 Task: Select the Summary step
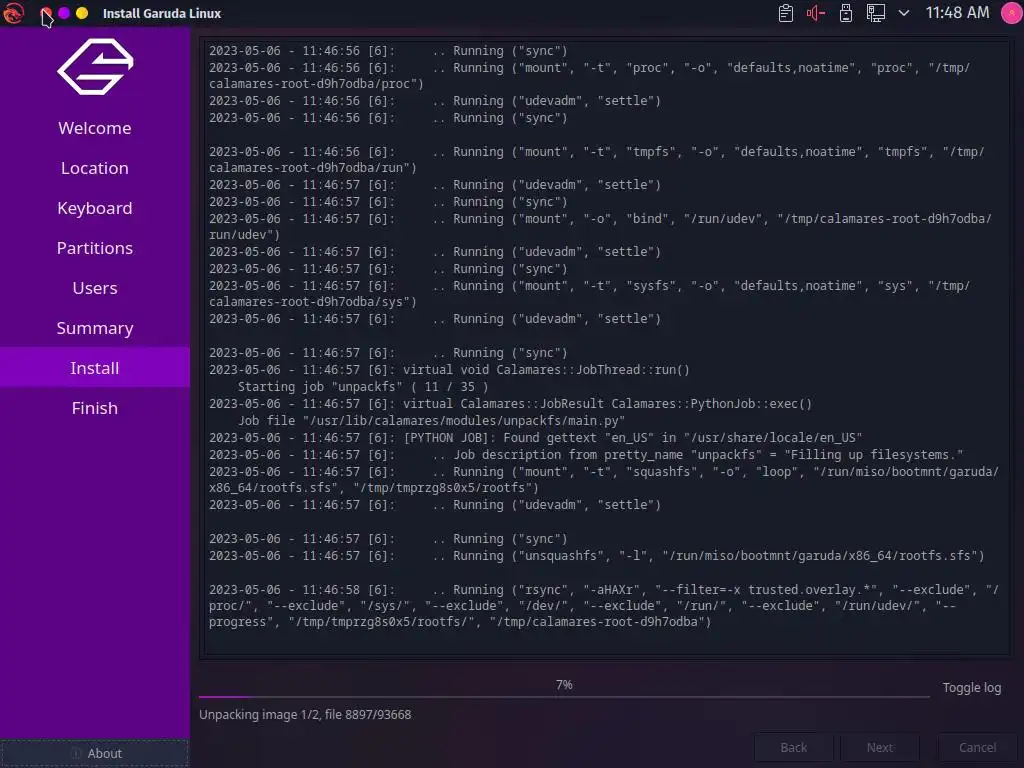pos(95,328)
